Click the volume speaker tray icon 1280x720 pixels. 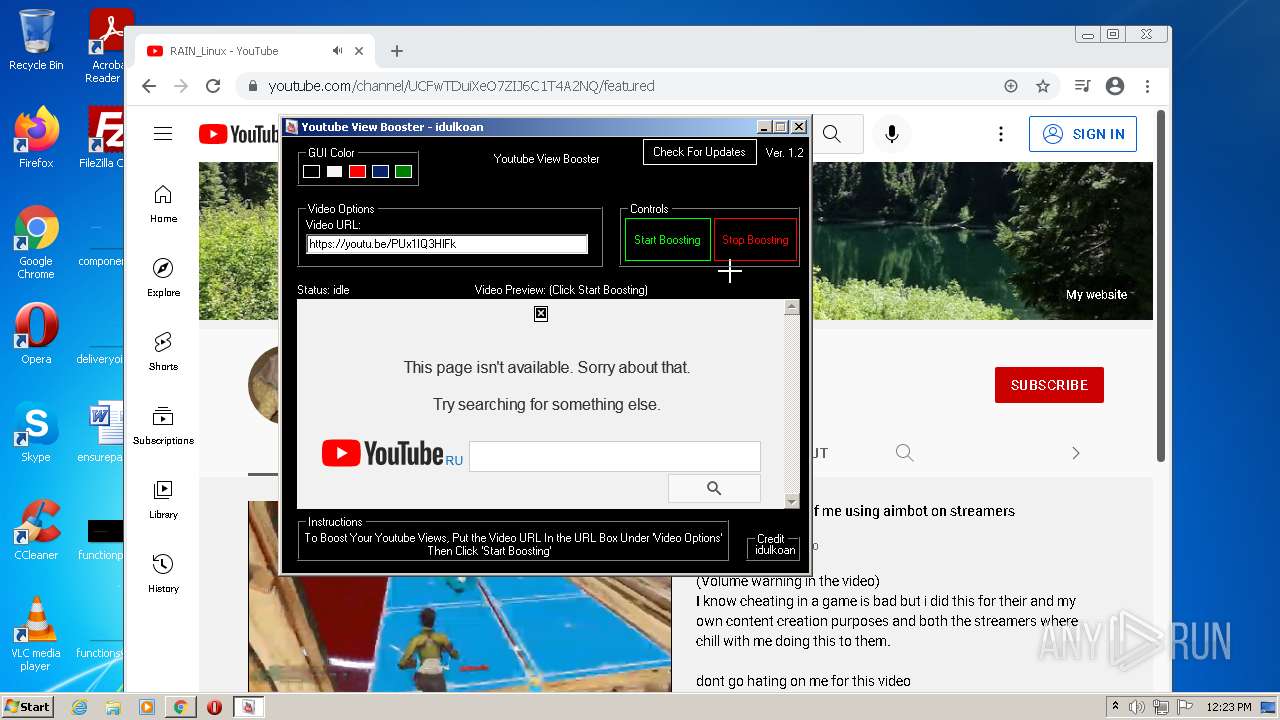coord(1137,707)
